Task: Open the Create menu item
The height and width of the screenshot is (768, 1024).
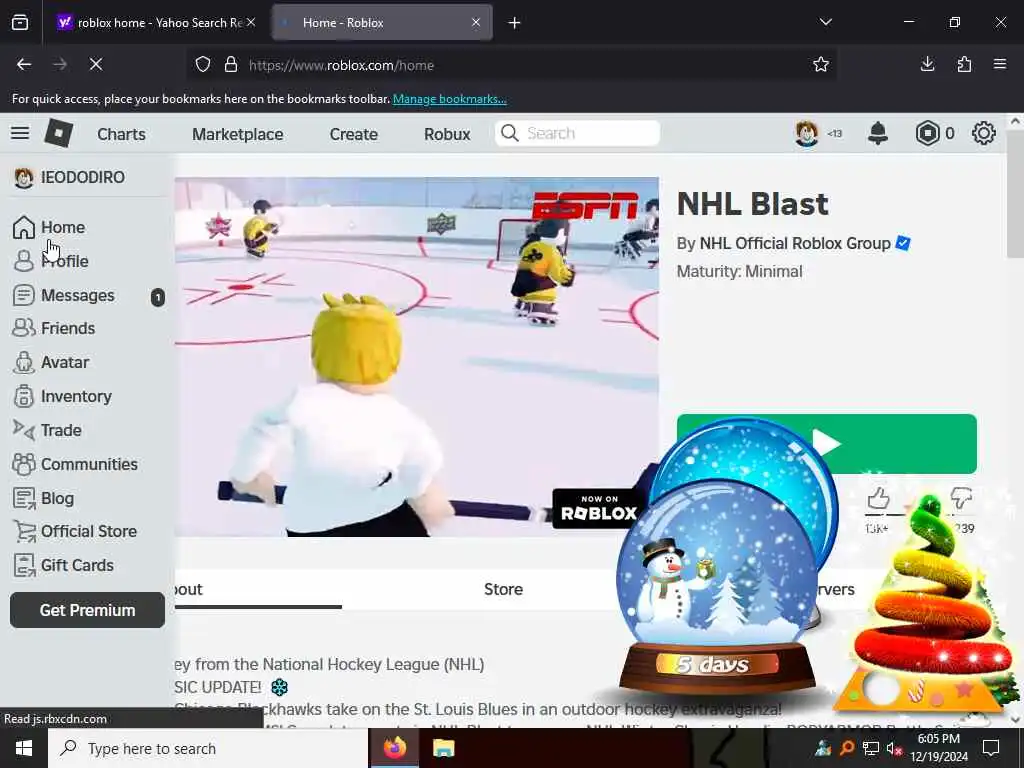Action: pos(354,134)
